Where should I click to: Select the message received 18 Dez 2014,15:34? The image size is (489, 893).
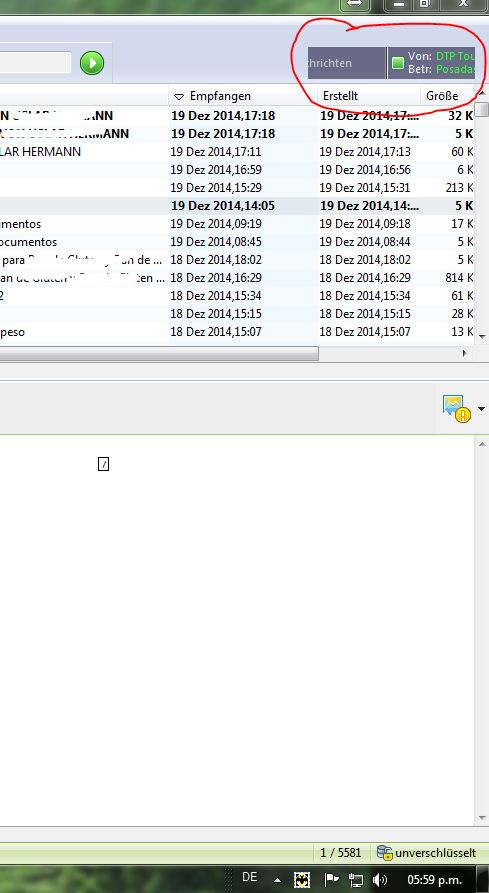(x=237, y=296)
